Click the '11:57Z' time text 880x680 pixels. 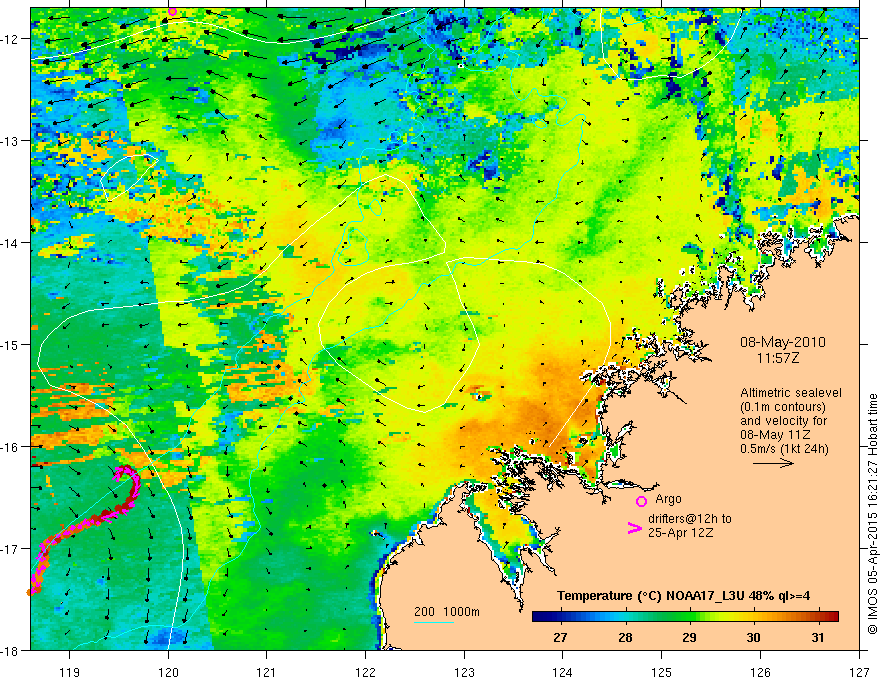tap(777, 358)
